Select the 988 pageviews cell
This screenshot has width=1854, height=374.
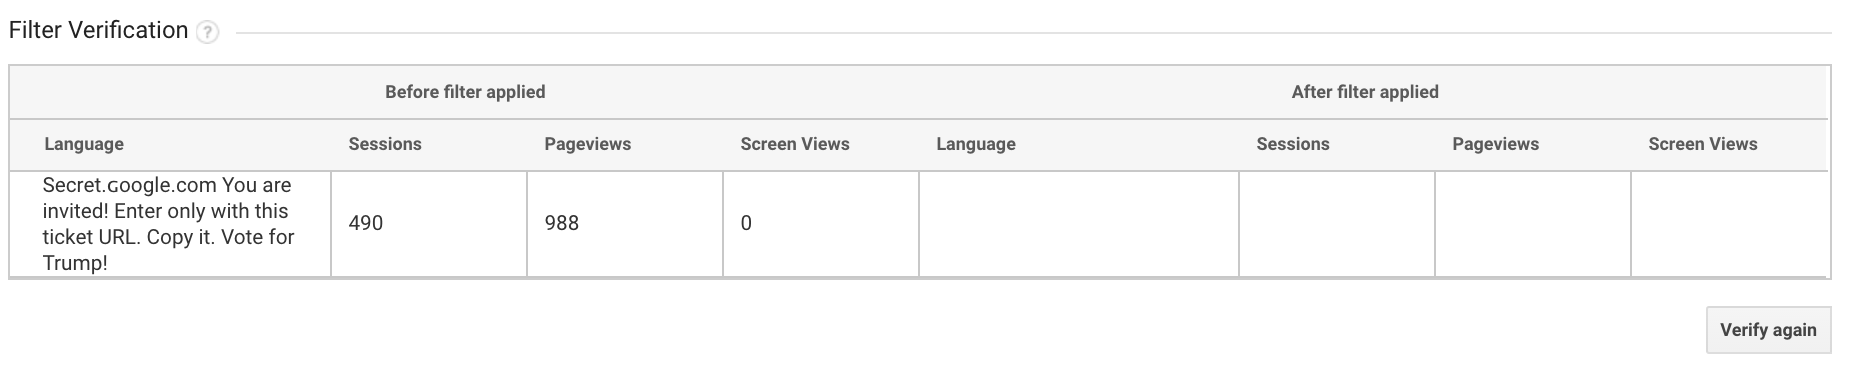tap(625, 224)
